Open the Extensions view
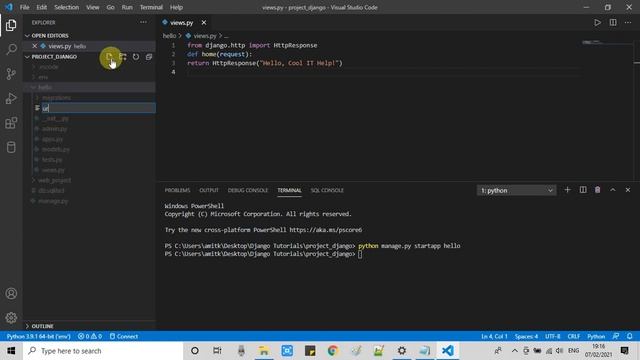Viewport: 640px width, 360px height. pyautogui.click(x=11, y=123)
